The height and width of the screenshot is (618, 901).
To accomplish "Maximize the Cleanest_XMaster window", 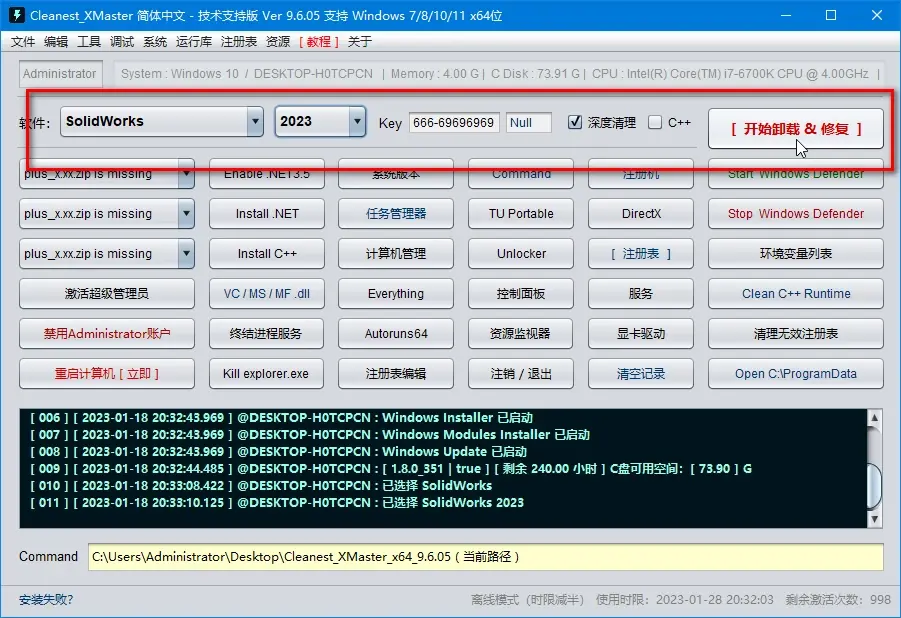I will [x=831, y=15].
